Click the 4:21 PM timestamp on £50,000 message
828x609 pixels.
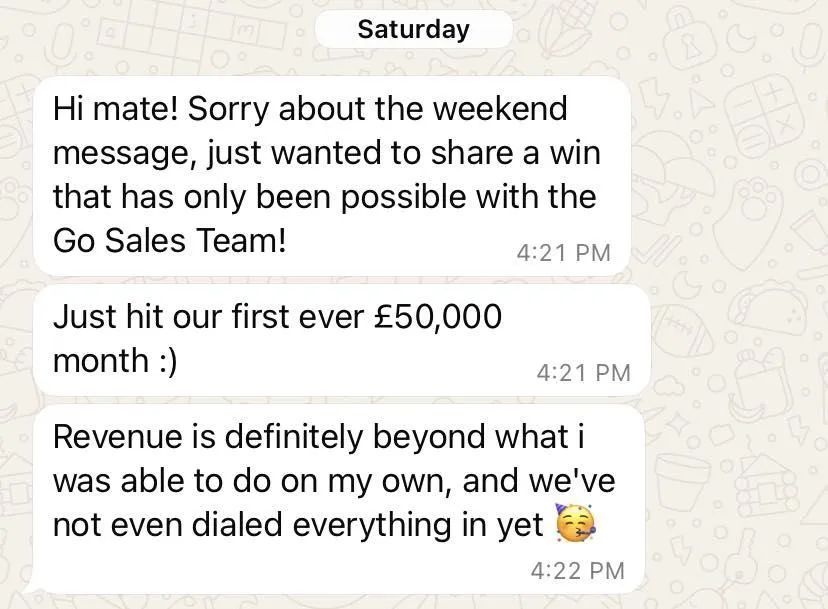coord(584,373)
